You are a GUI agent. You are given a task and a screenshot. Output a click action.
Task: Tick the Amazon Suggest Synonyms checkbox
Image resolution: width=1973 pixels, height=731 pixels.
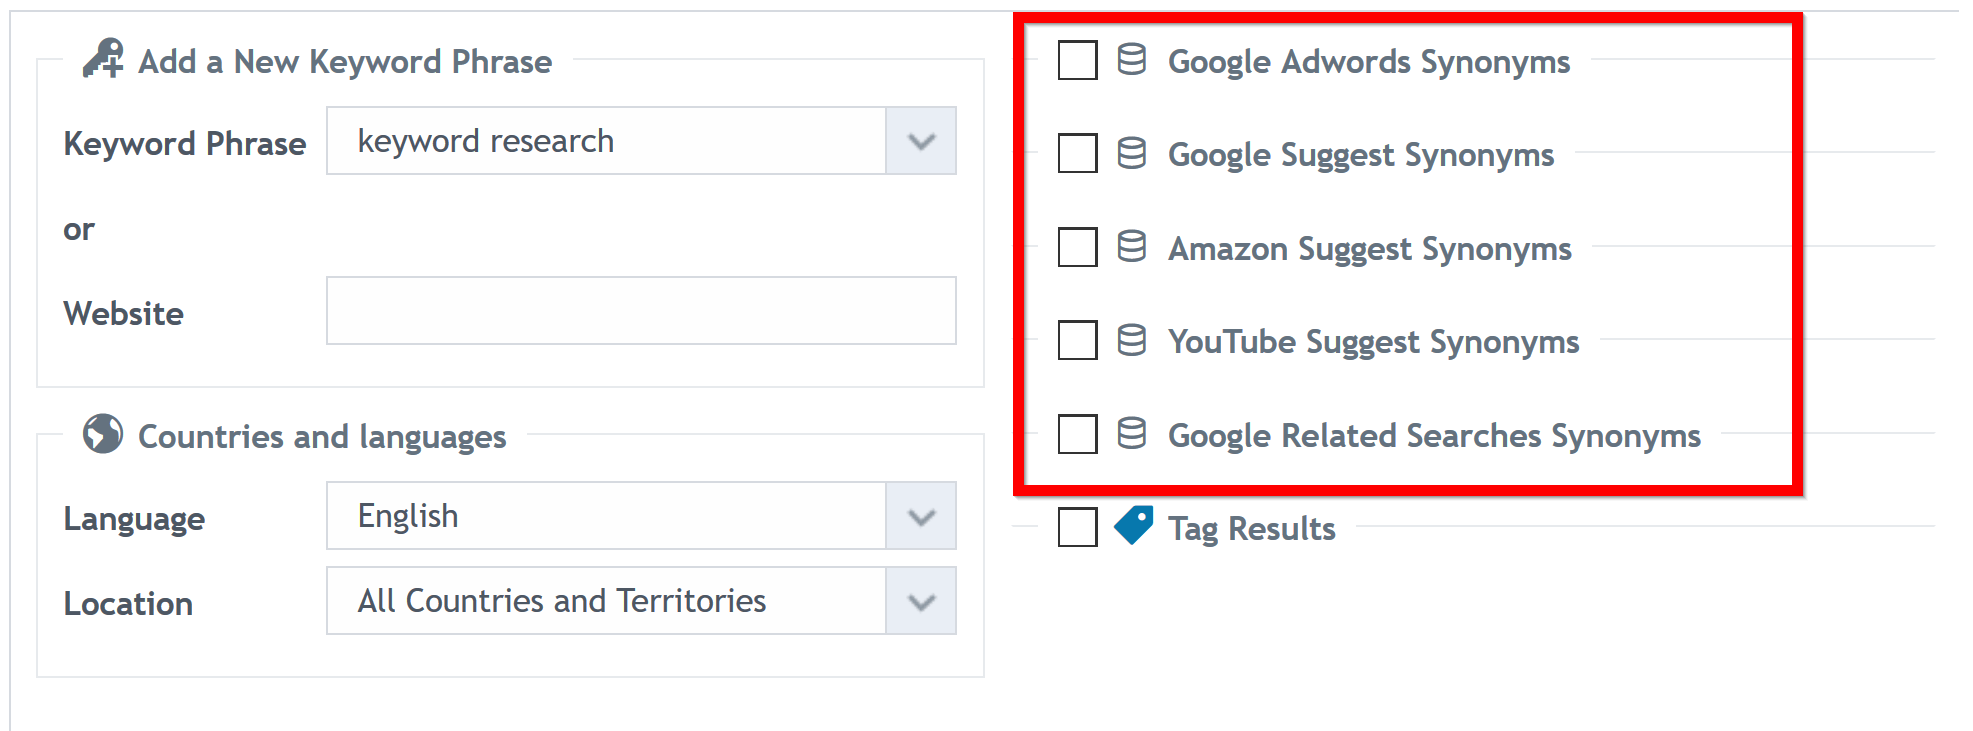tap(1078, 247)
